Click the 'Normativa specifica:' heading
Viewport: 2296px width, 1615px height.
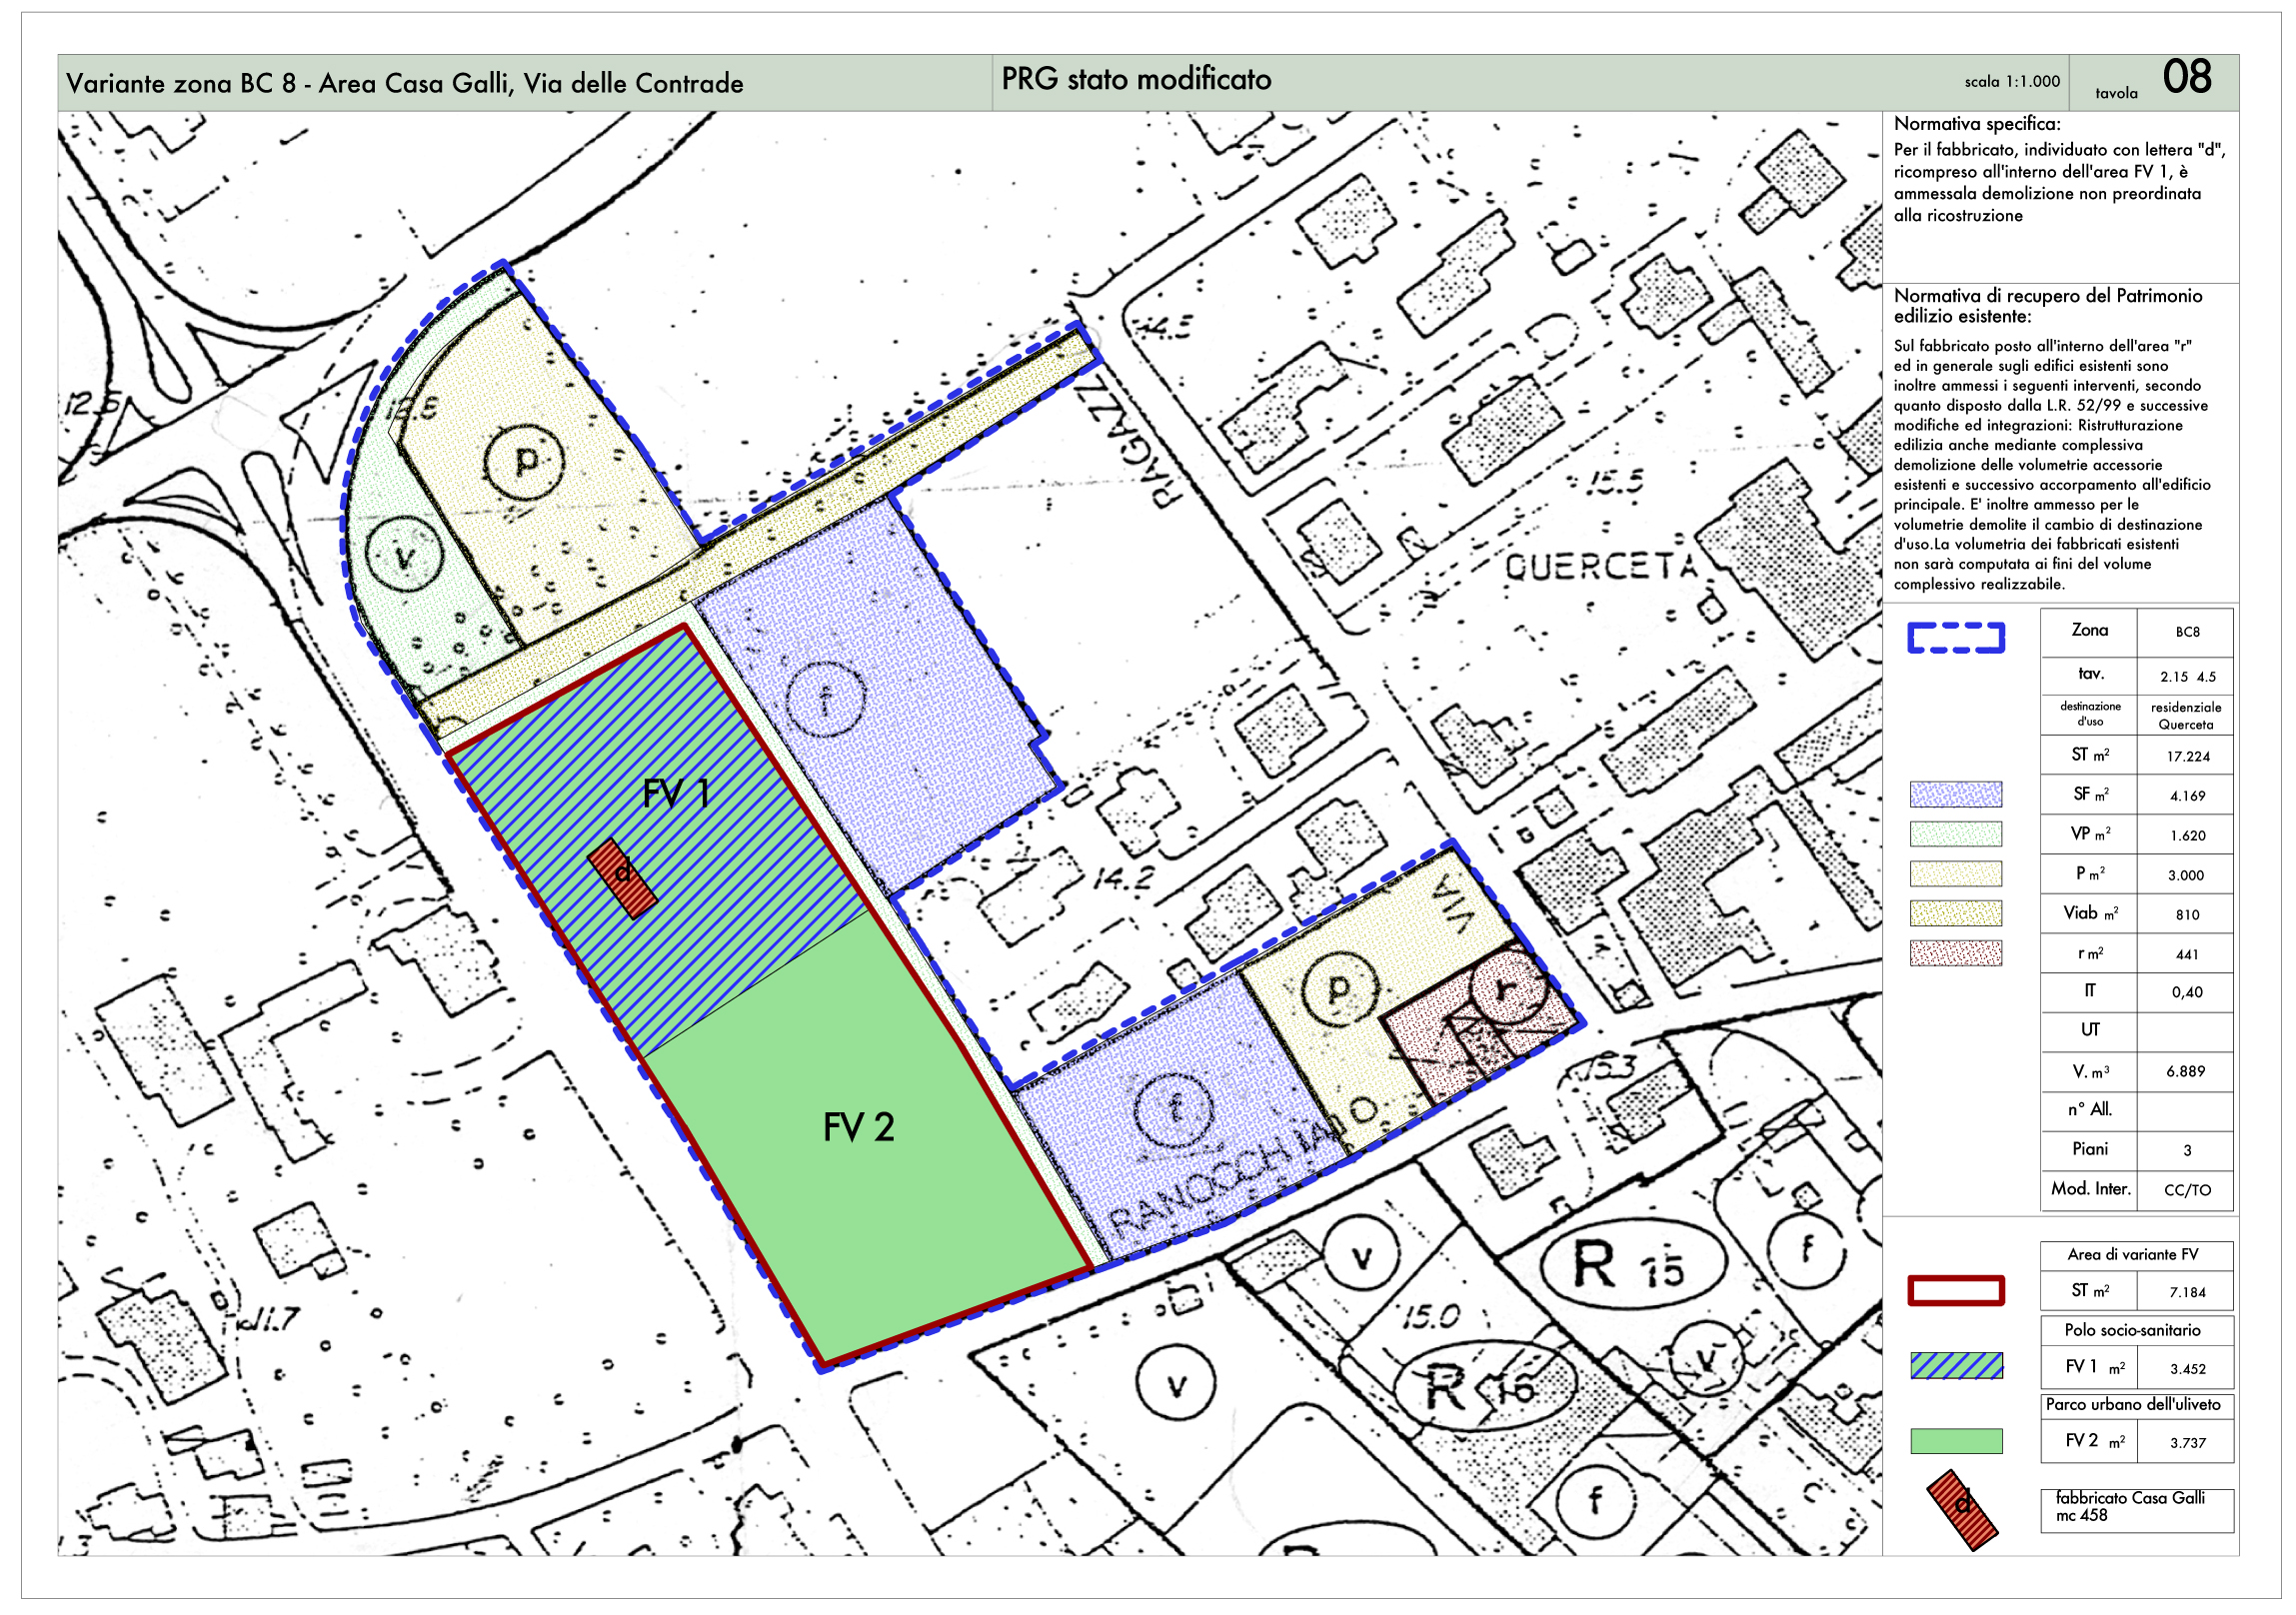pyautogui.click(x=1977, y=124)
